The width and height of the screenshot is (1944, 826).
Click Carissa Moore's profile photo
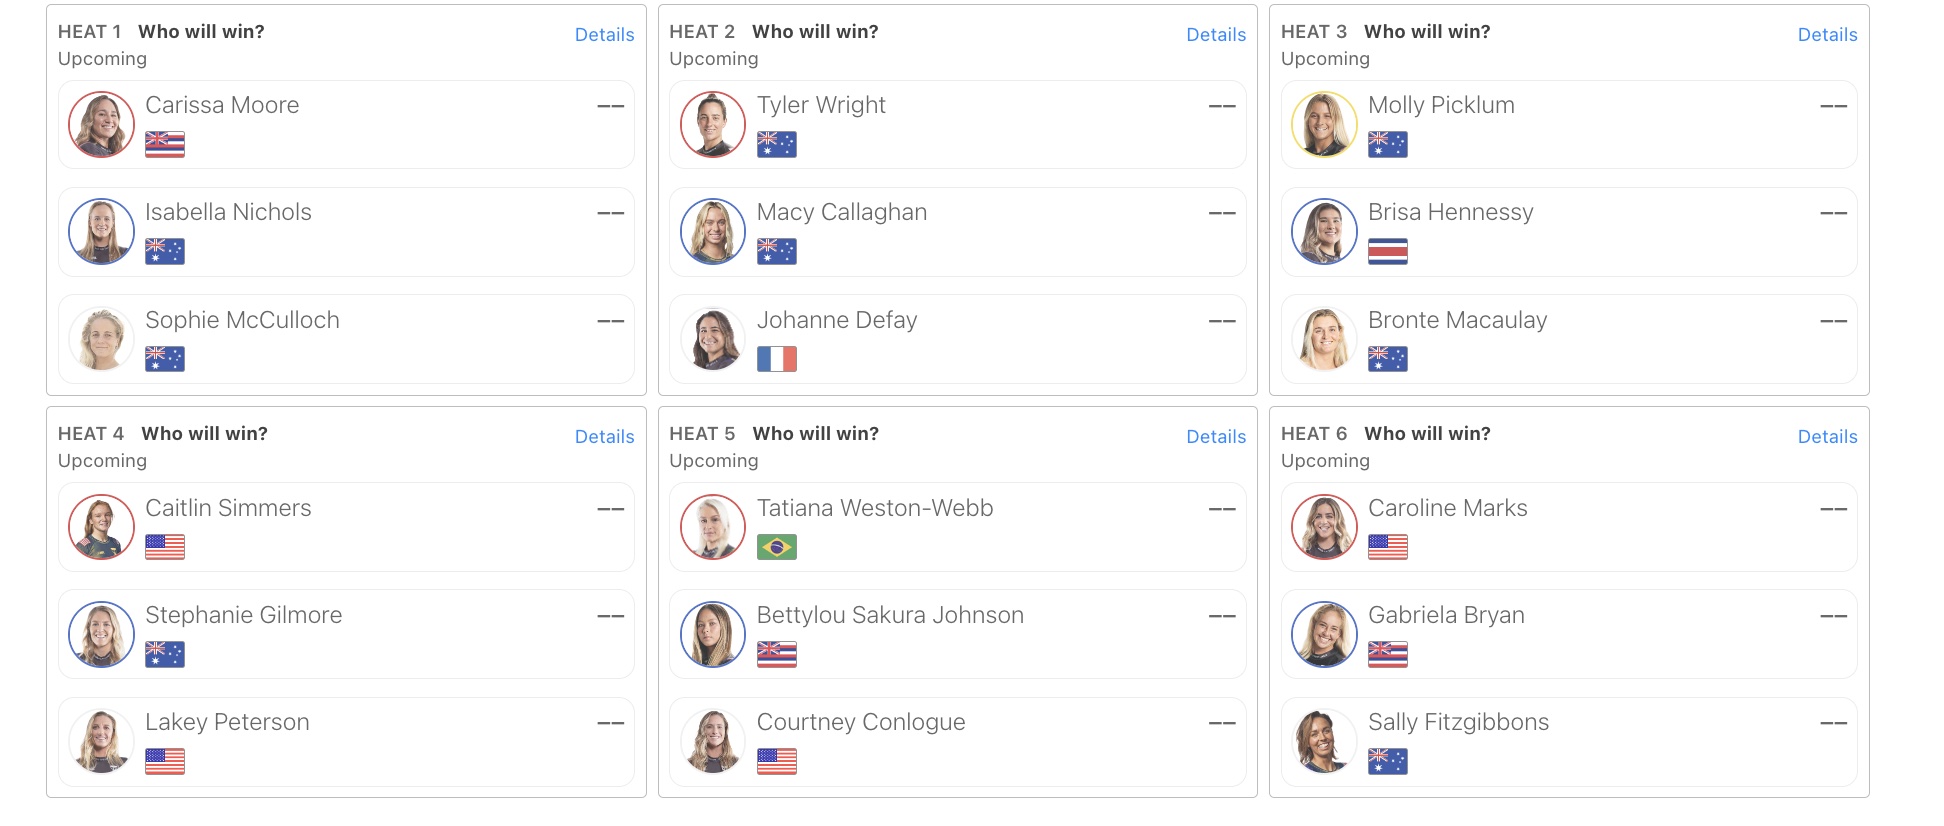[101, 125]
